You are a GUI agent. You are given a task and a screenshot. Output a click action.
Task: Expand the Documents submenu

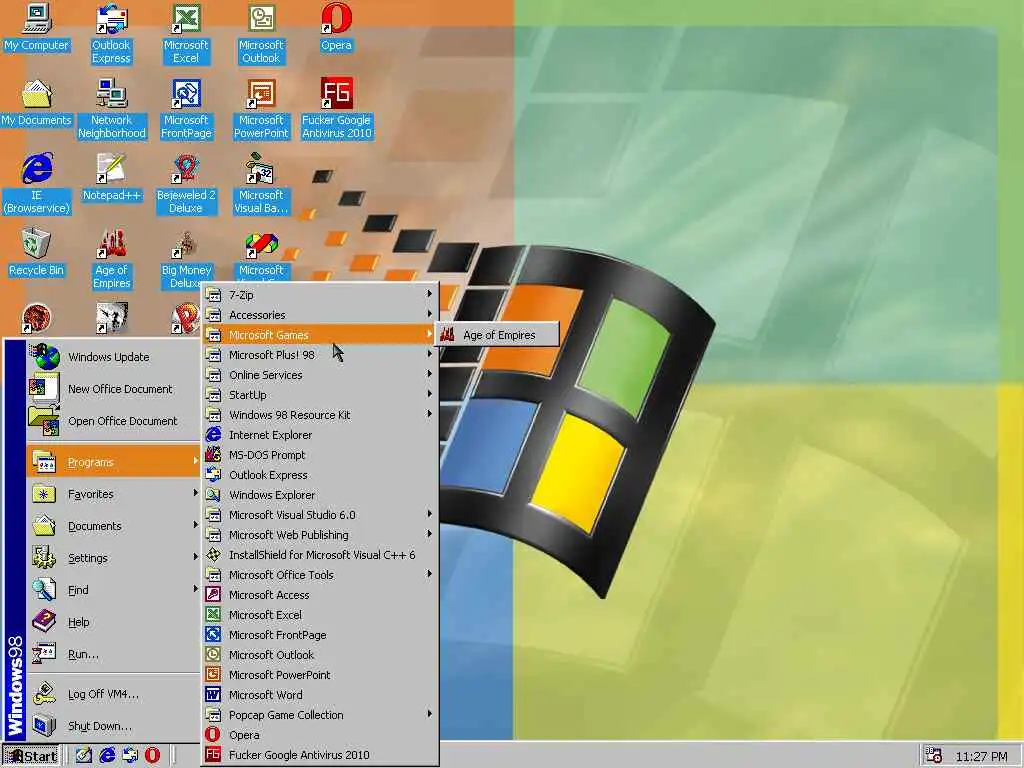click(114, 526)
